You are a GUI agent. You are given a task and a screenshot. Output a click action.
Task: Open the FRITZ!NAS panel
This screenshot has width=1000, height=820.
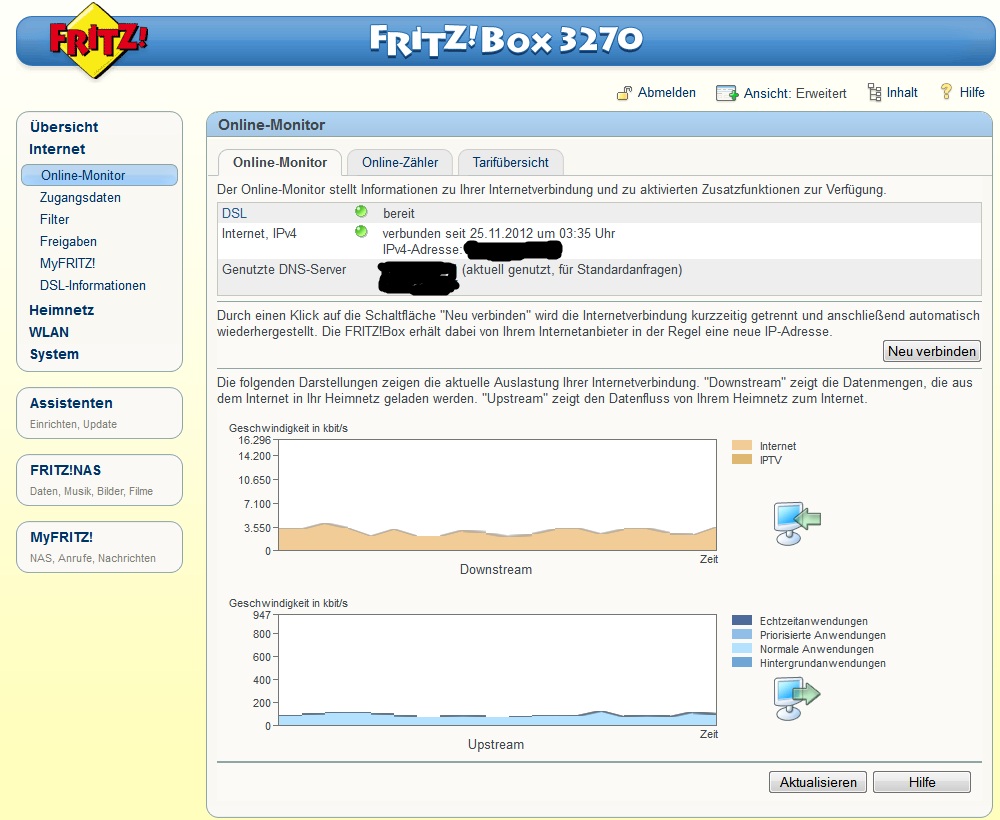point(99,480)
